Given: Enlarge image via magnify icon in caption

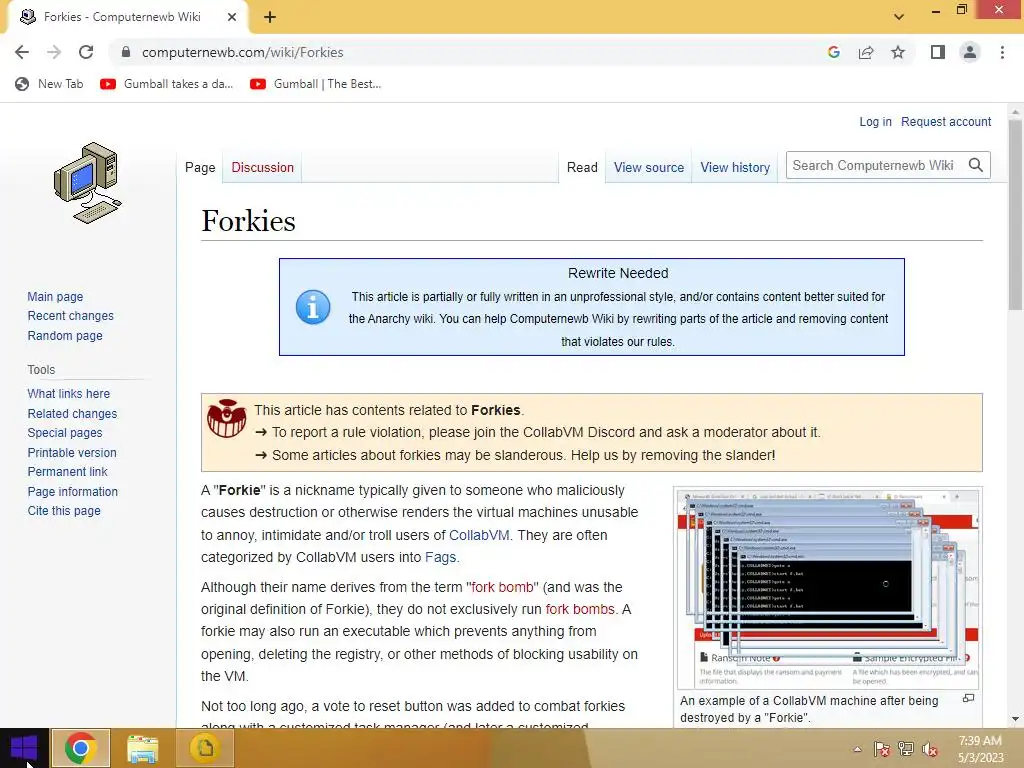Looking at the screenshot, I should click(x=968, y=699).
